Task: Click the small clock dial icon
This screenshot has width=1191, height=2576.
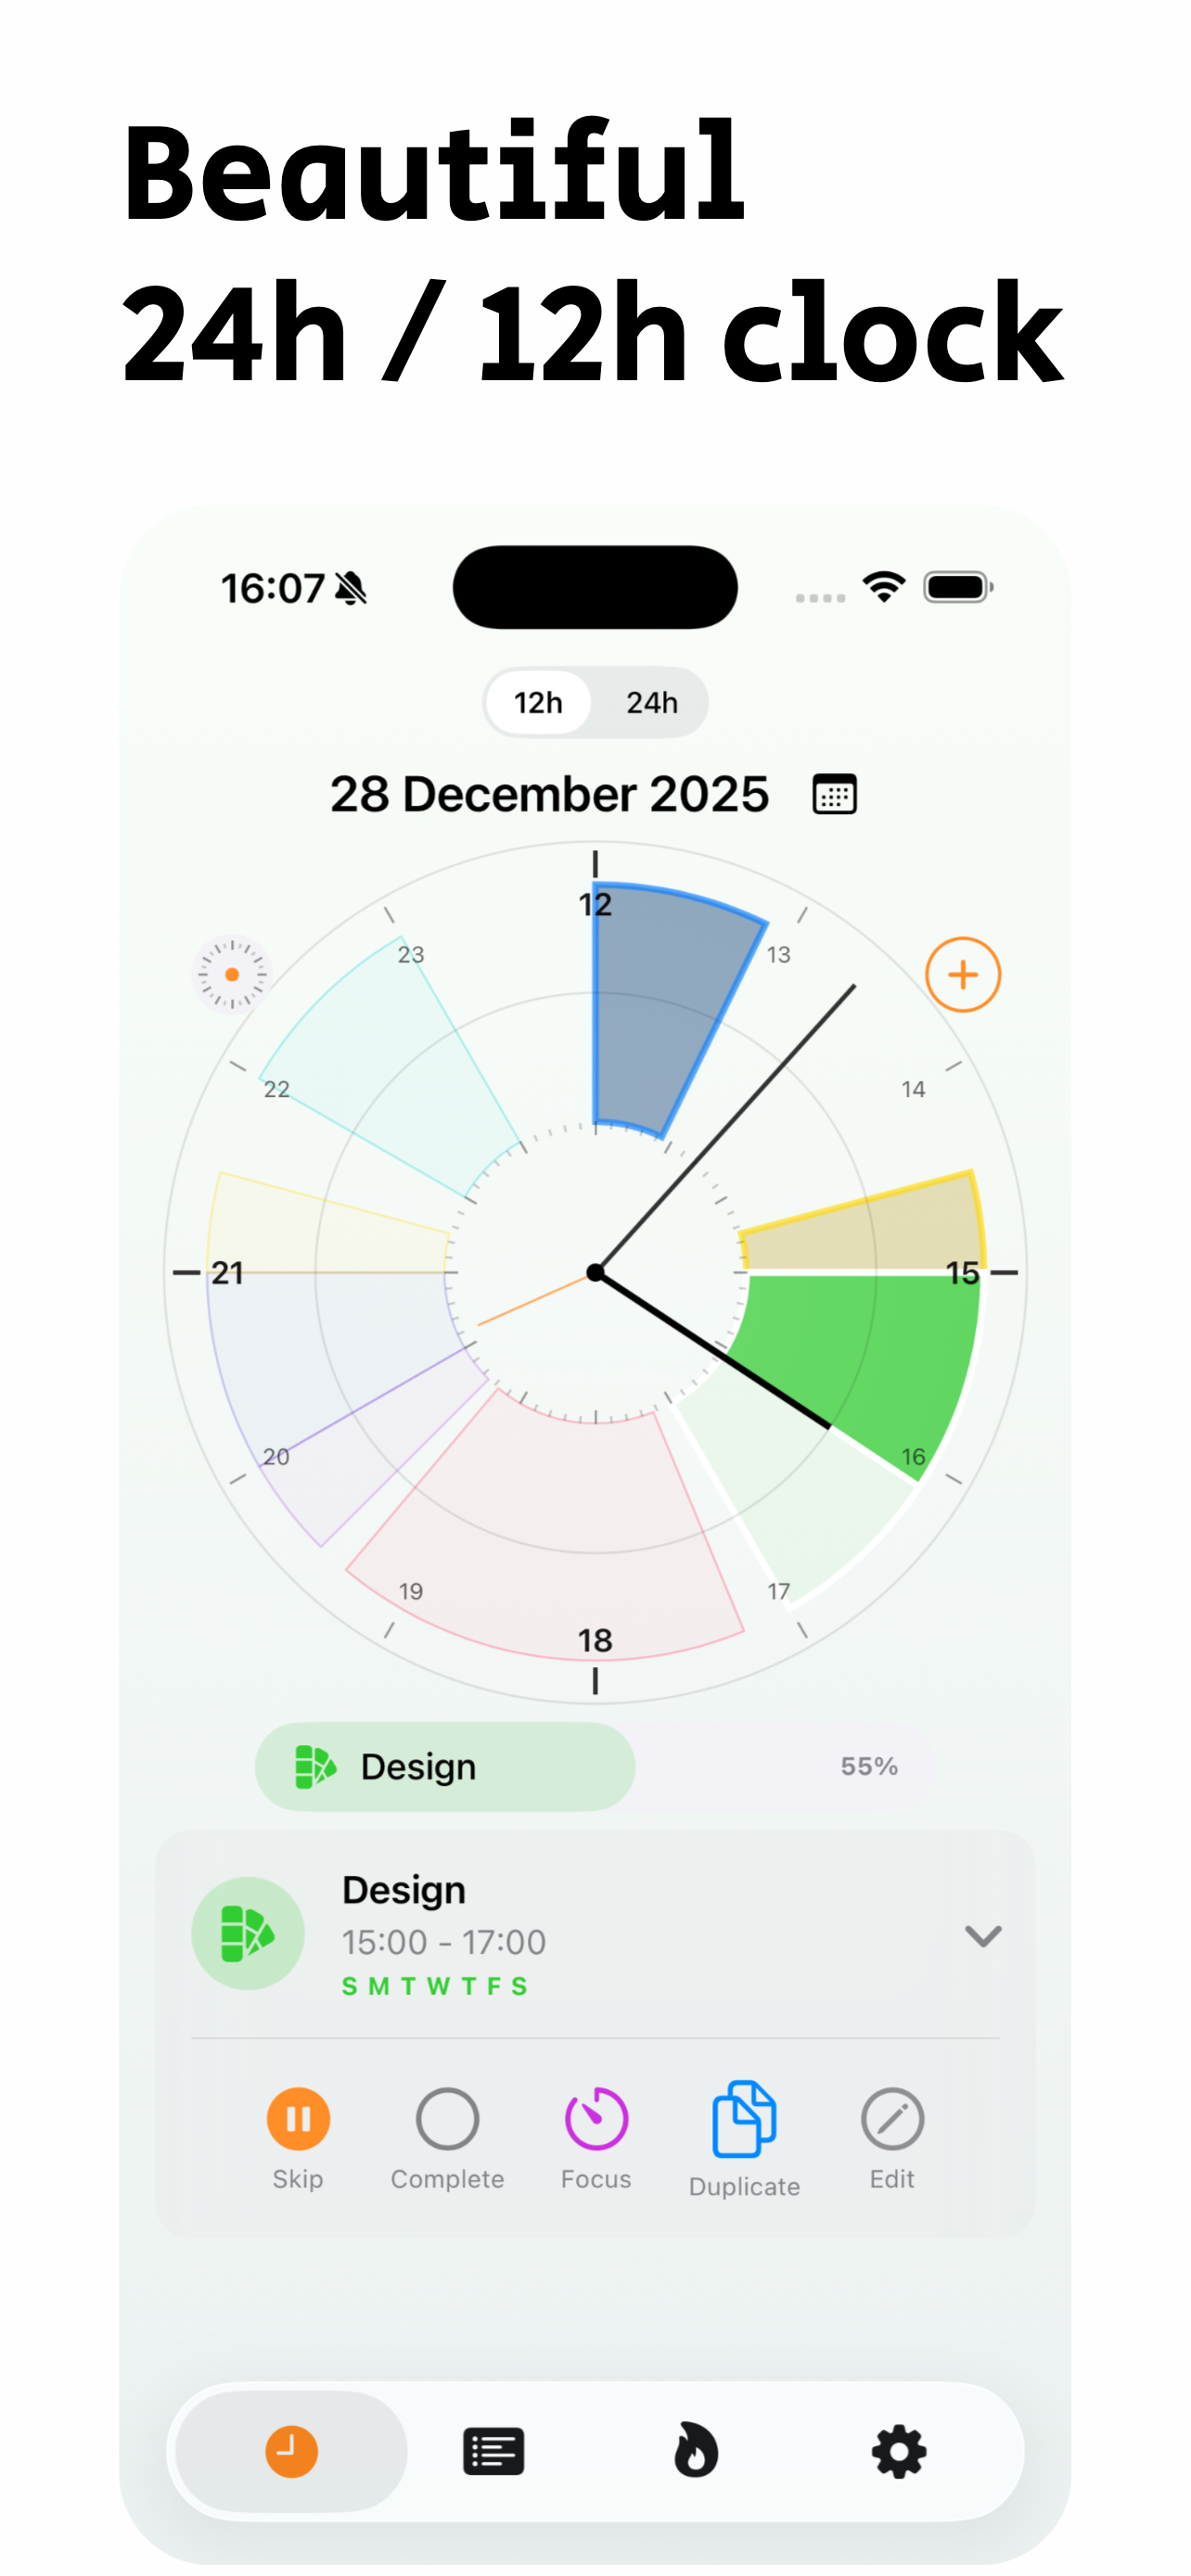Action: click(231, 975)
